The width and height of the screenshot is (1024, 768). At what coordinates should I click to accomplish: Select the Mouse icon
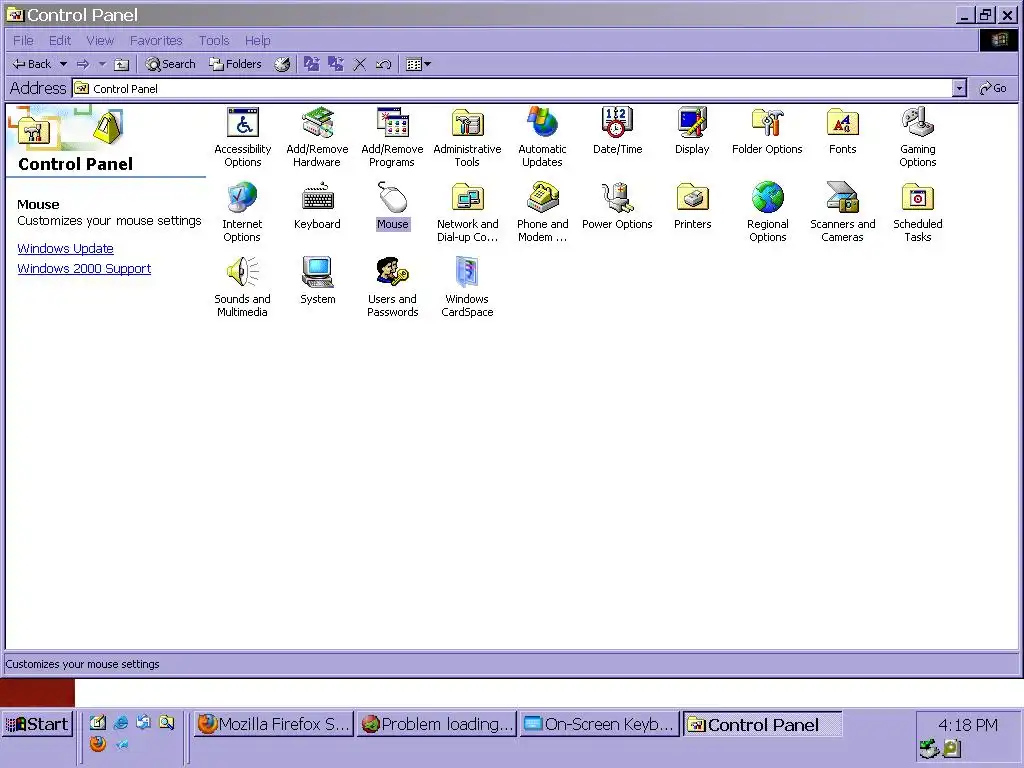point(392,197)
